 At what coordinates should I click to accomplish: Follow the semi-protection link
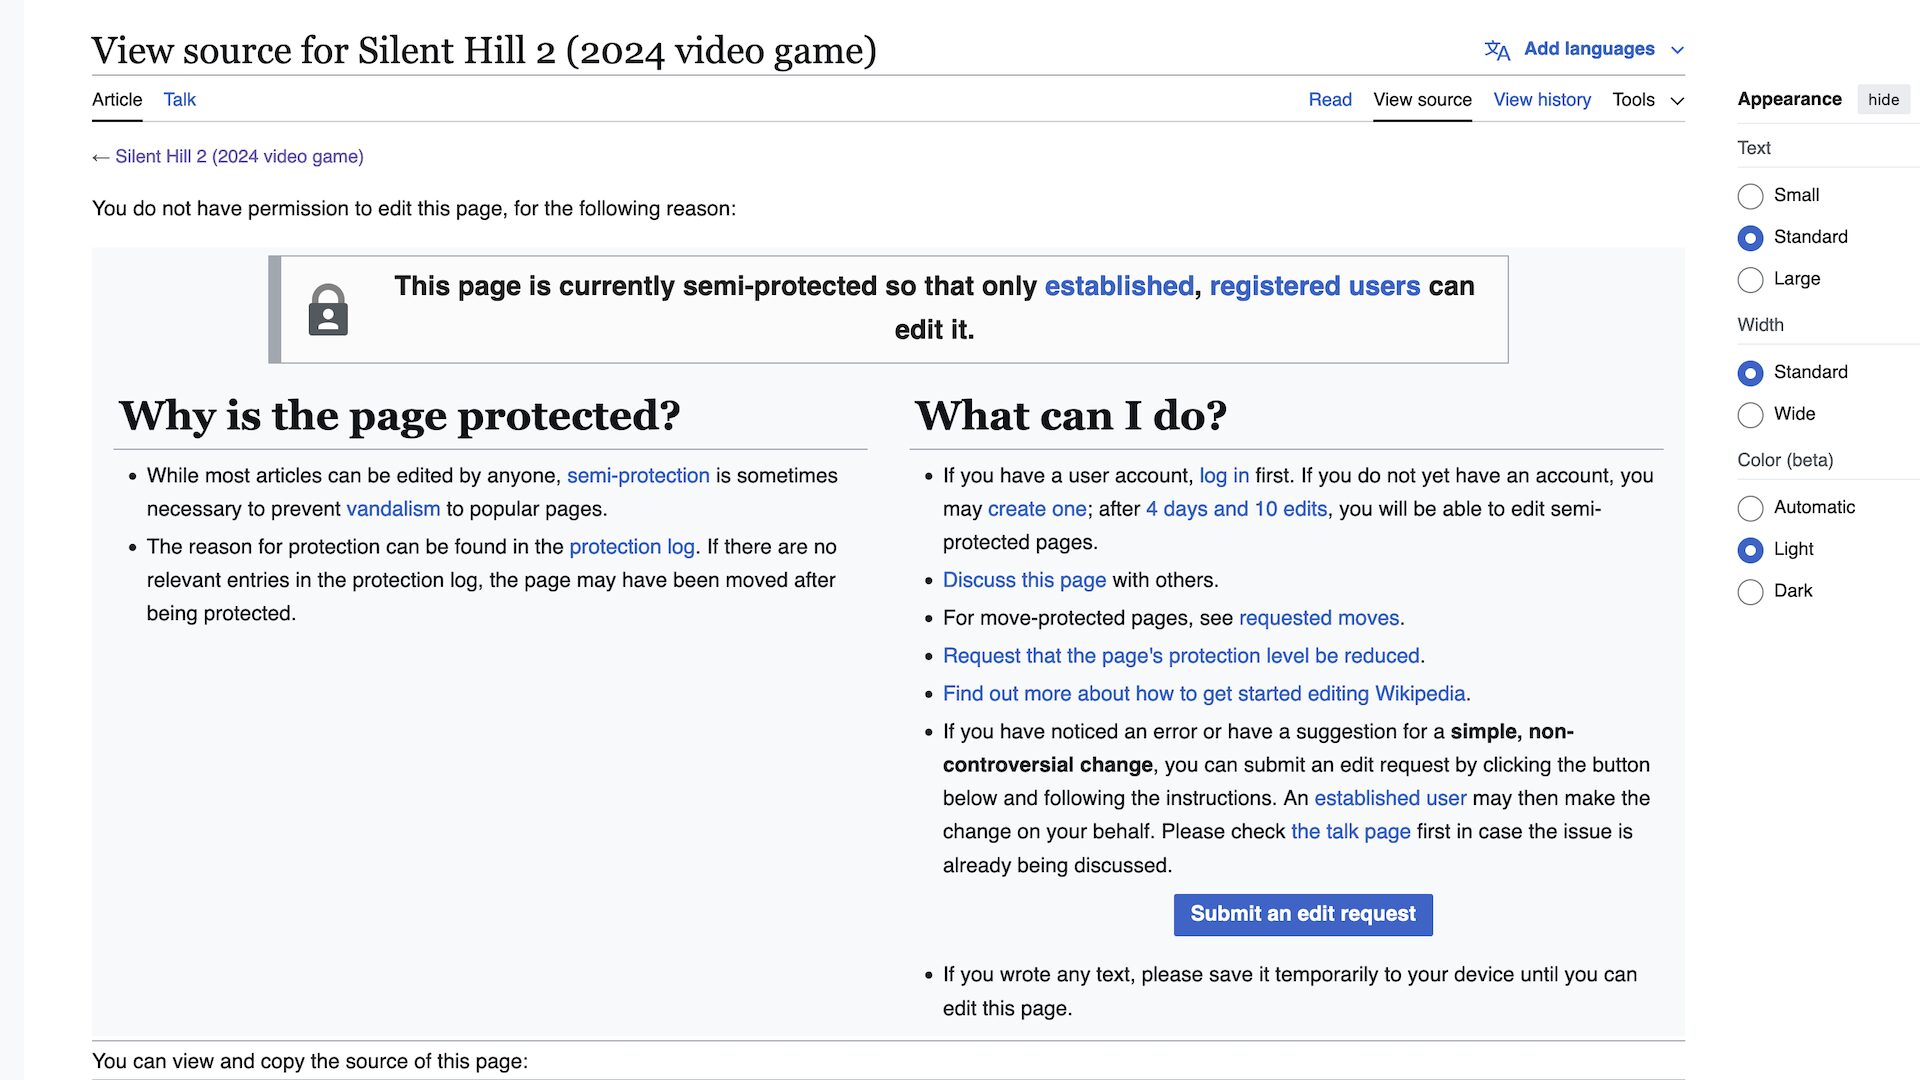[638, 476]
